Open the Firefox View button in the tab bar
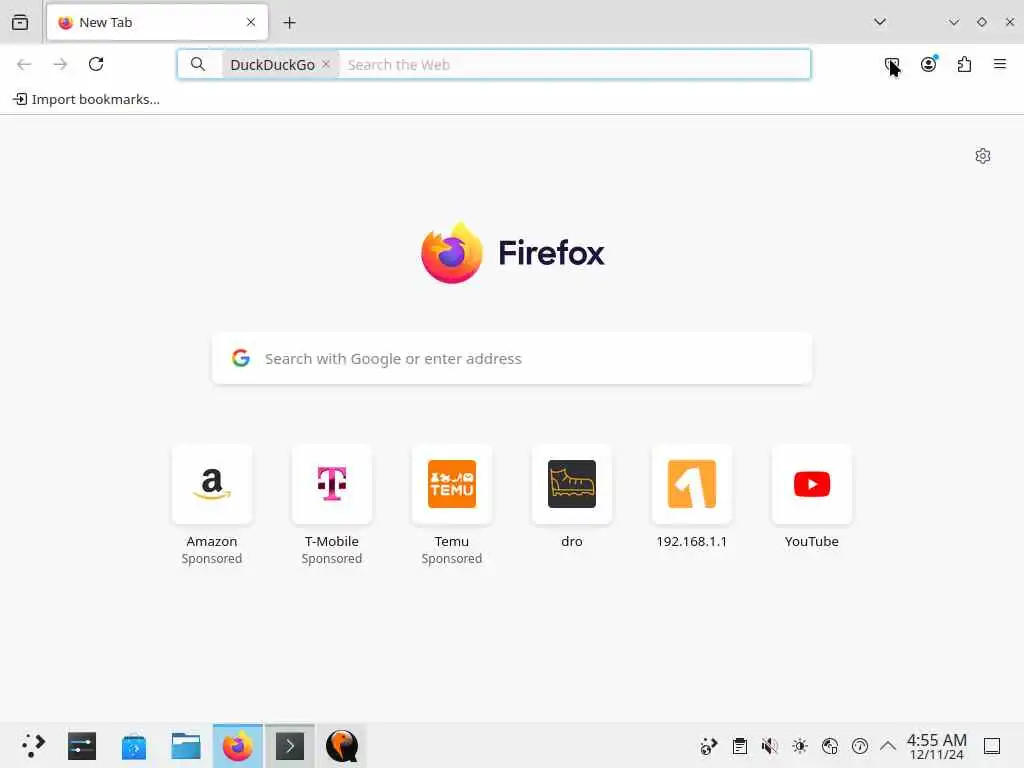The image size is (1024, 768). point(20,22)
